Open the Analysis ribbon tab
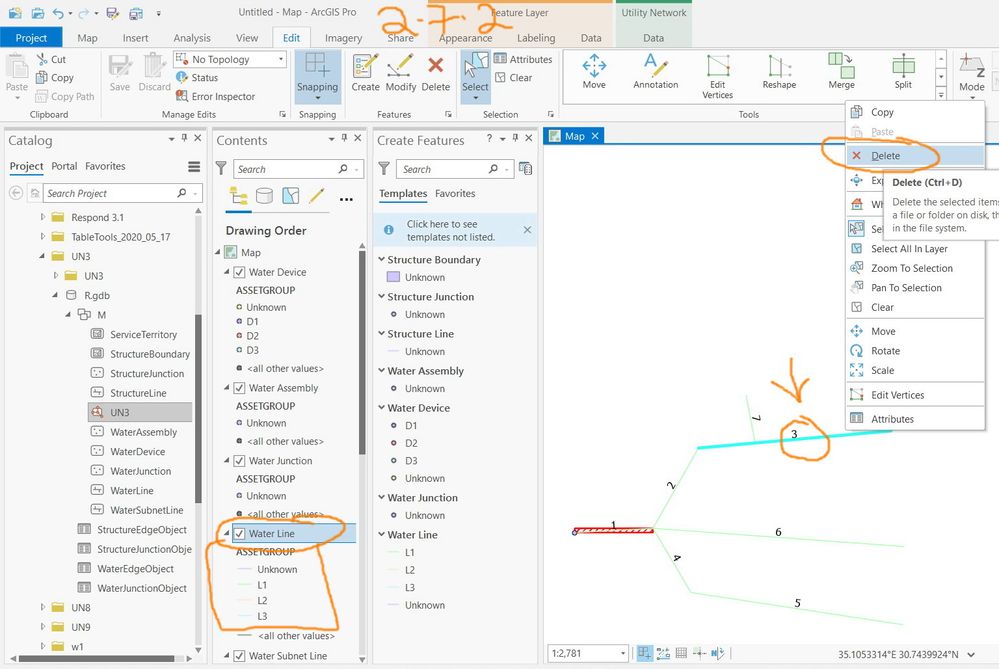 click(192, 38)
